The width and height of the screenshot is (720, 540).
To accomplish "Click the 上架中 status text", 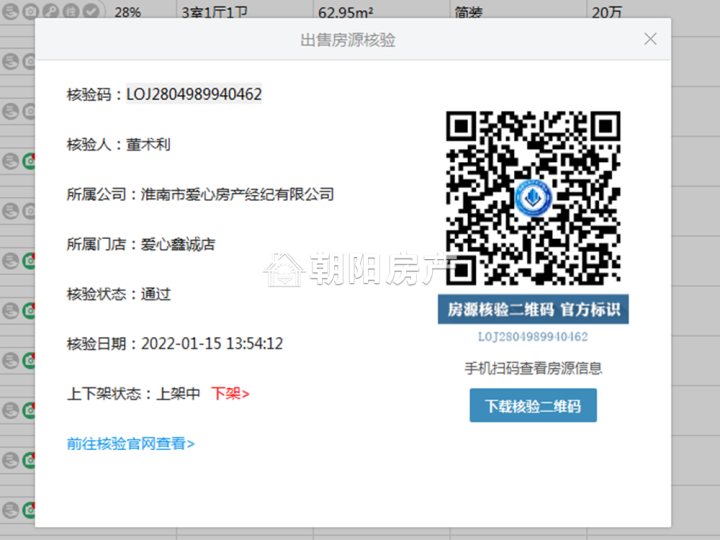I will (178, 394).
